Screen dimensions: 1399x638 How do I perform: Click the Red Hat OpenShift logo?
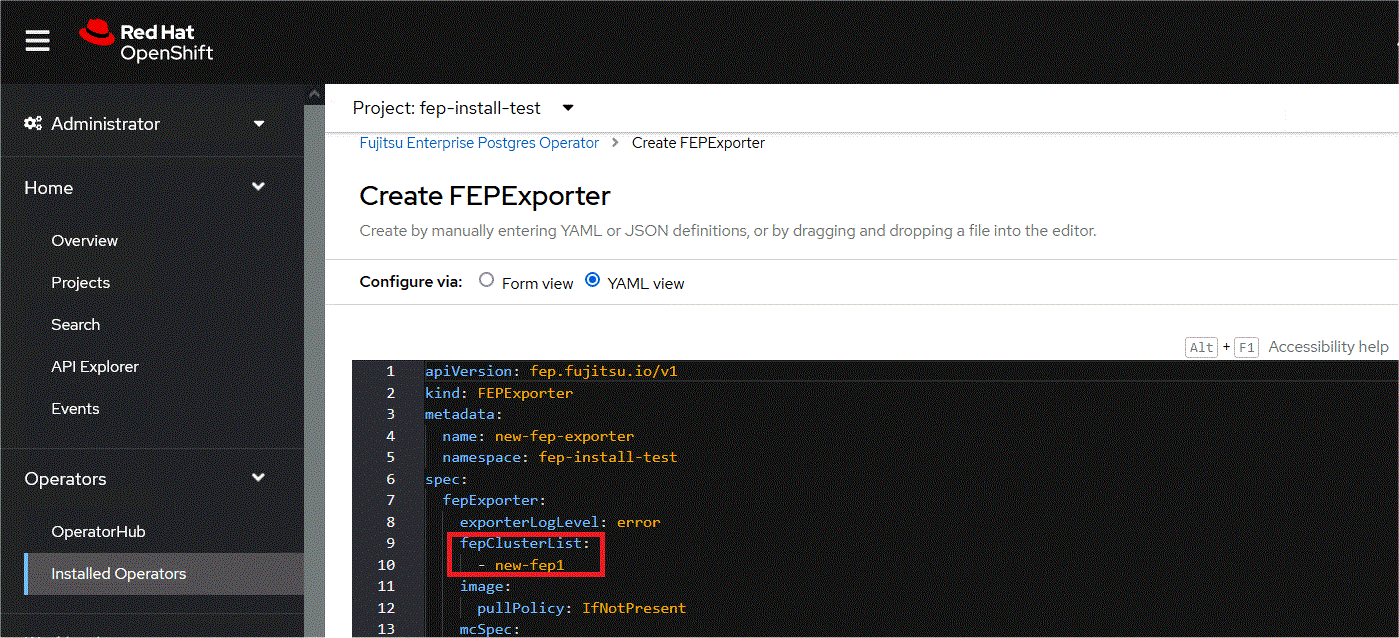147,41
